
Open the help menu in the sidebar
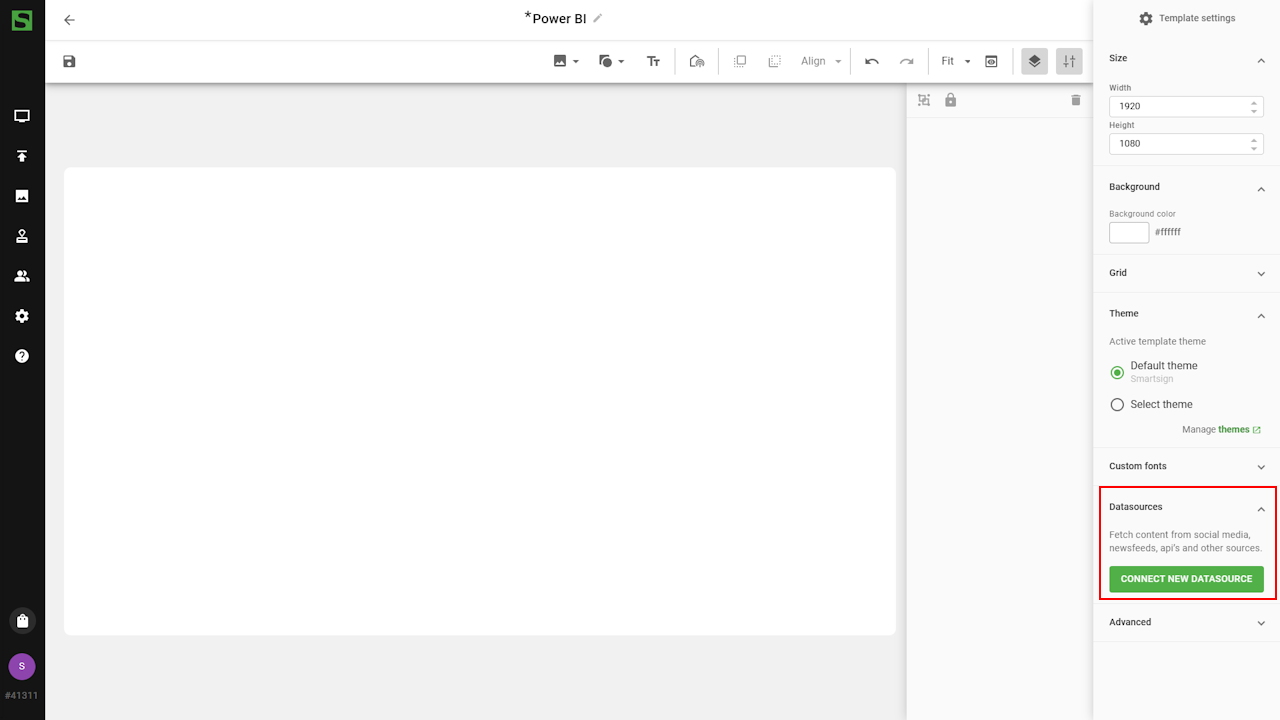[x=22, y=356]
